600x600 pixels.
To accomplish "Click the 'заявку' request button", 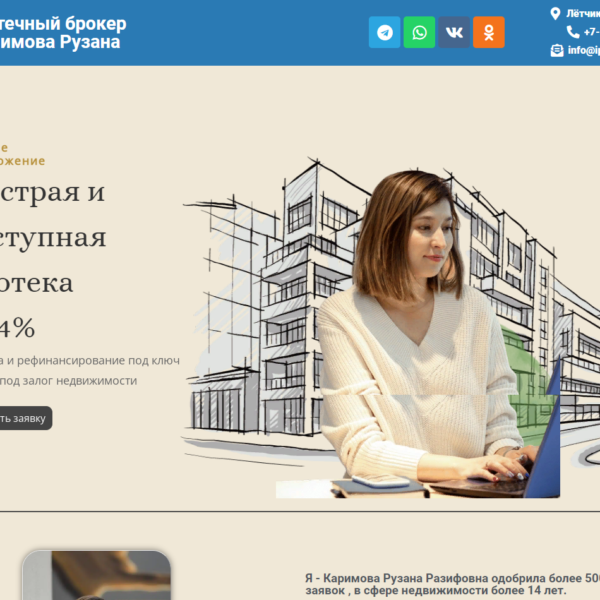I will pos(25,418).
